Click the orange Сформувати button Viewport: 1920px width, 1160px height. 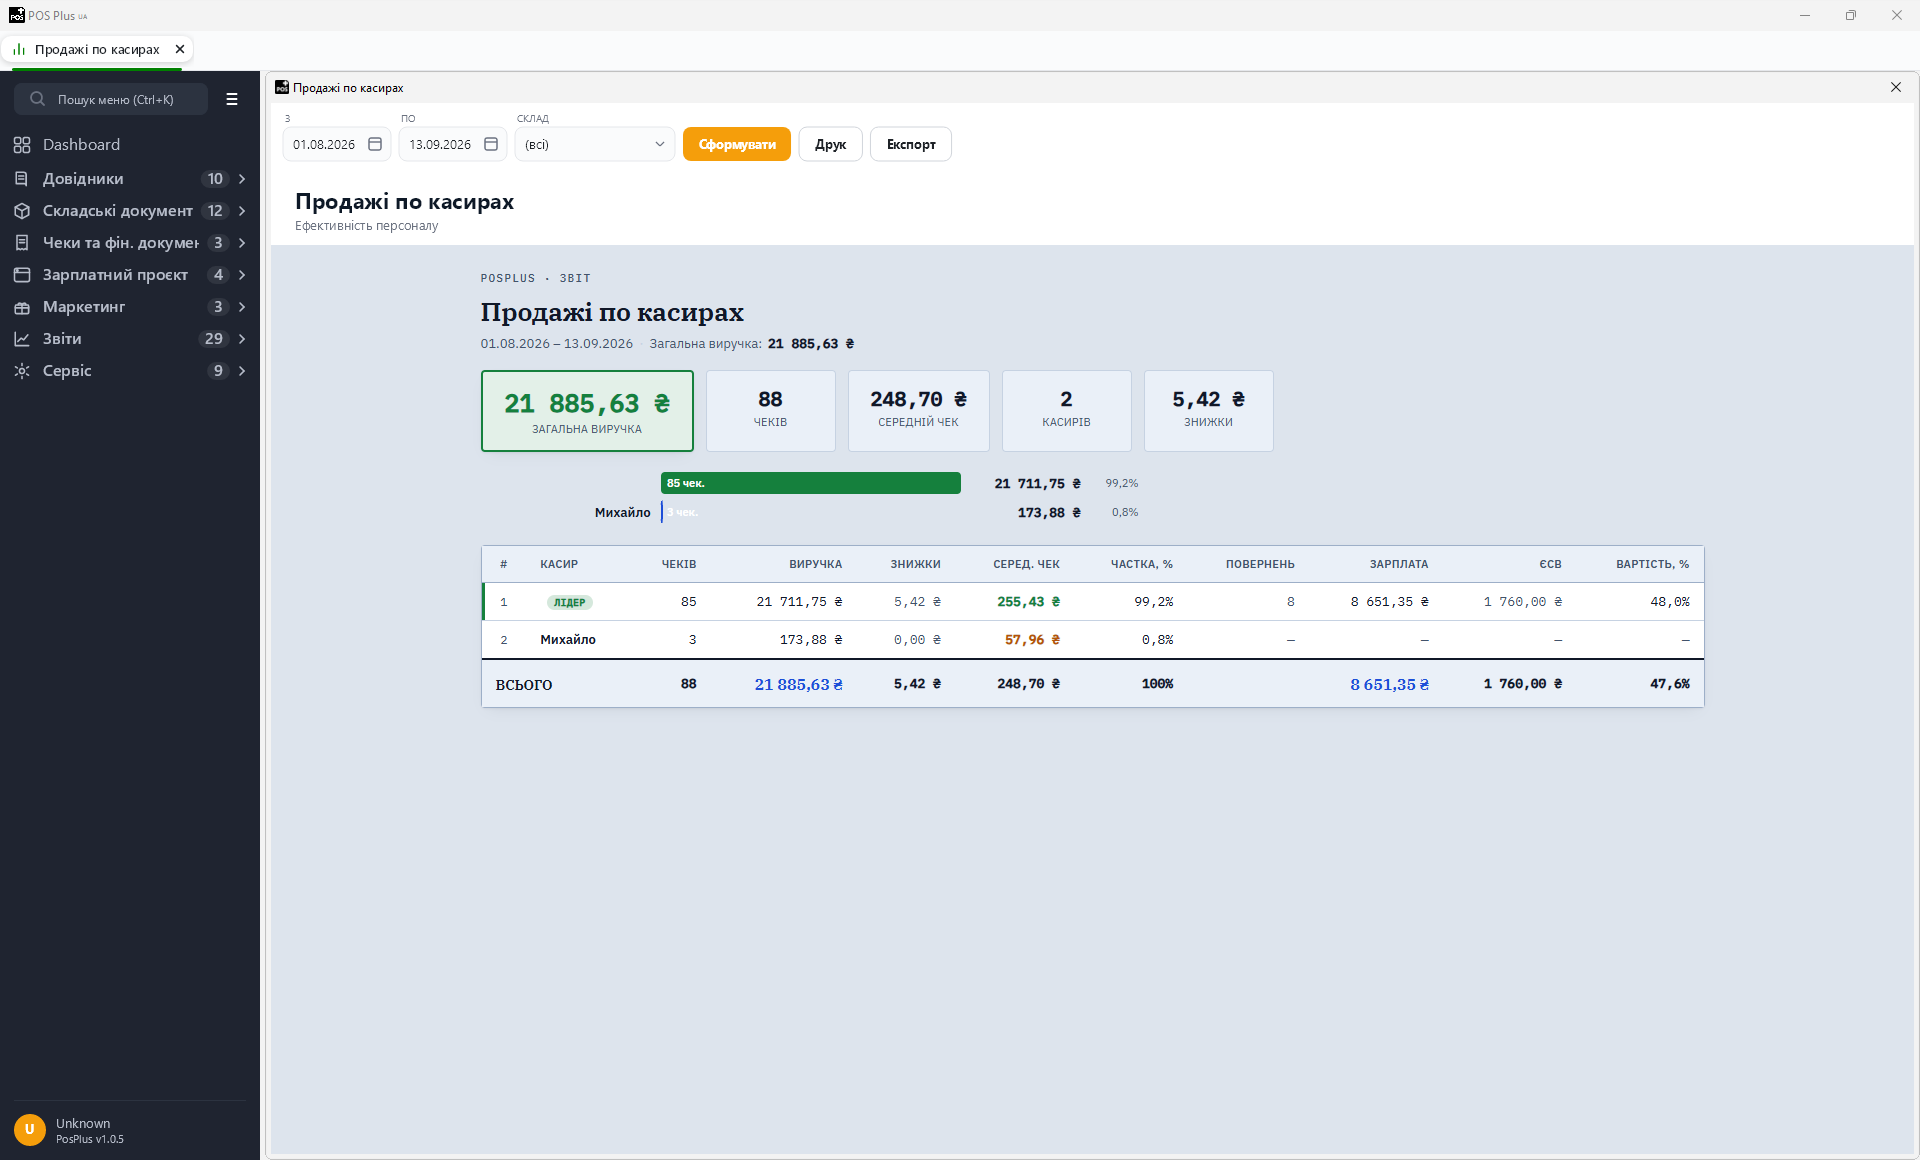click(x=737, y=144)
